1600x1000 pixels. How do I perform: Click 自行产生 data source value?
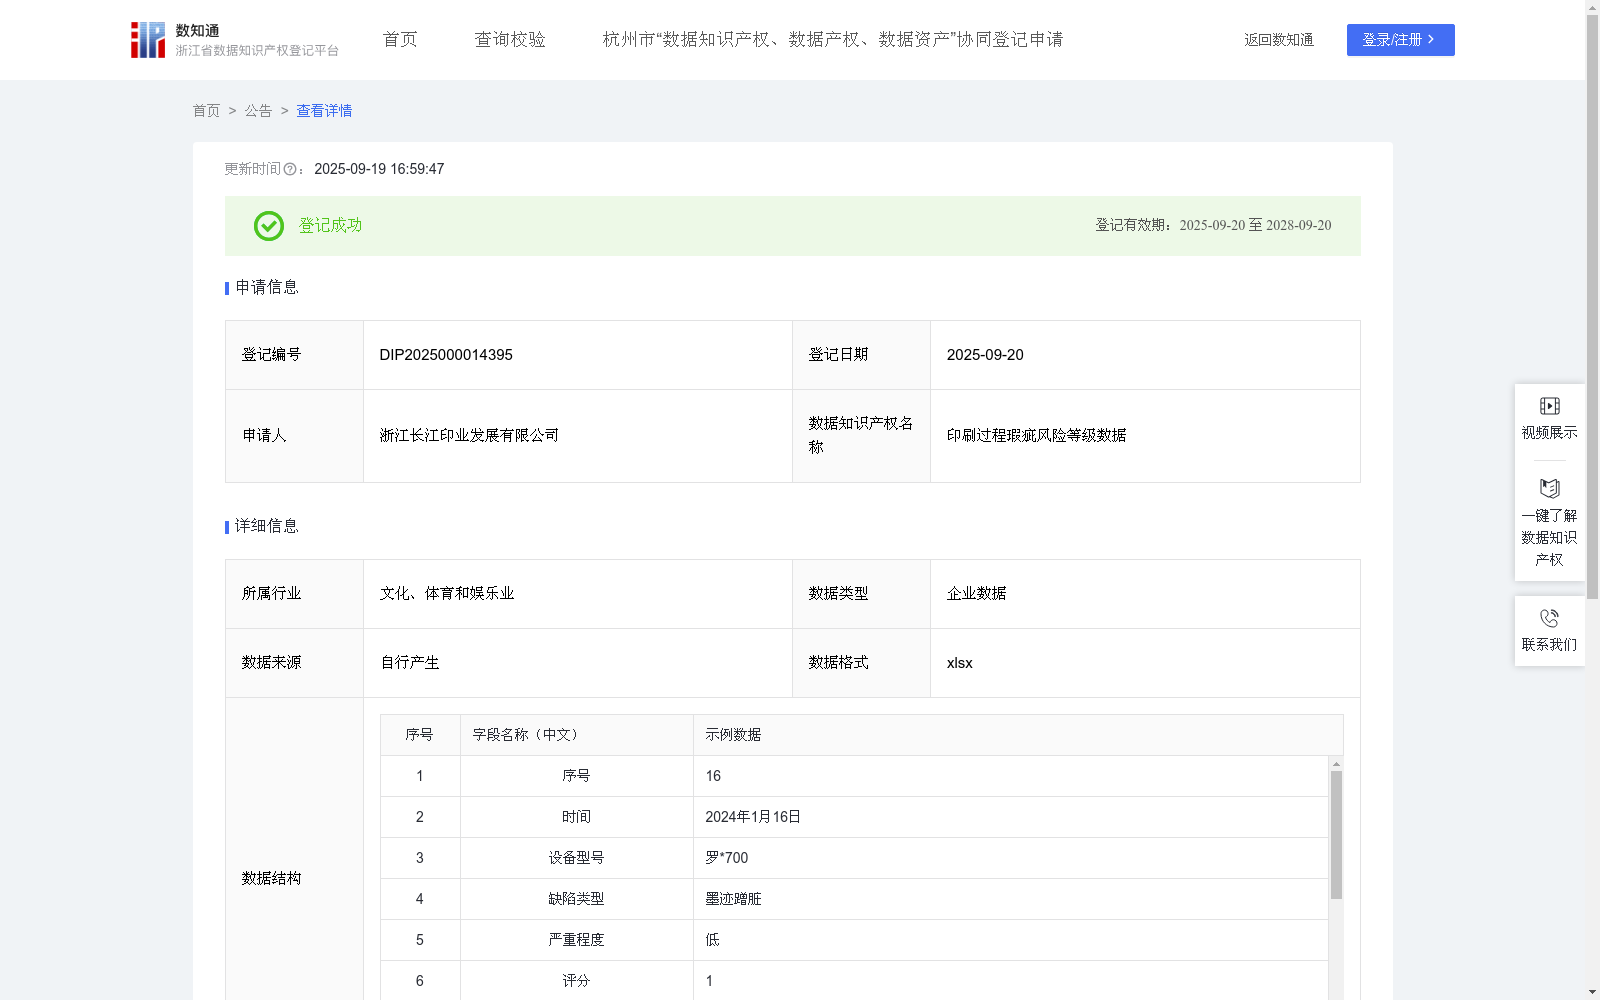(410, 663)
